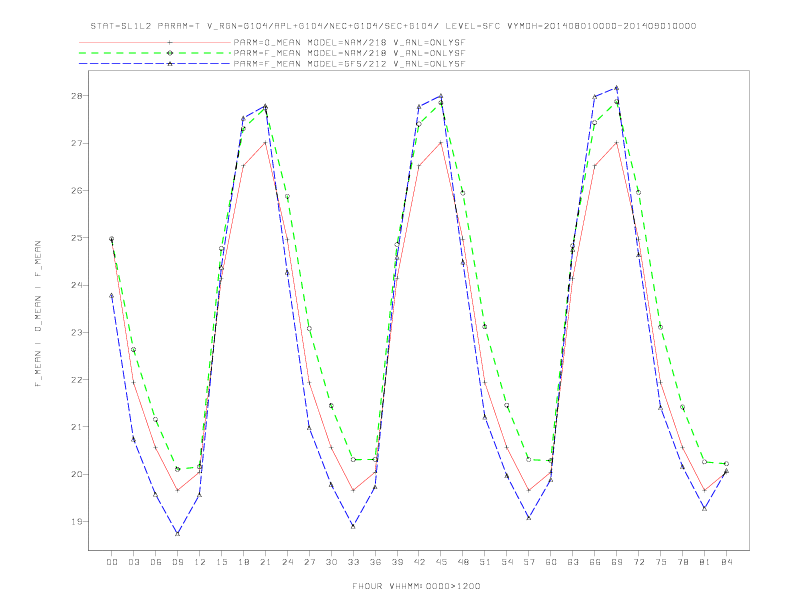792x612 pixels.
Task: Click x-axis forecast hour label 48
Action: pyautogui.click(x=463, y=562)
